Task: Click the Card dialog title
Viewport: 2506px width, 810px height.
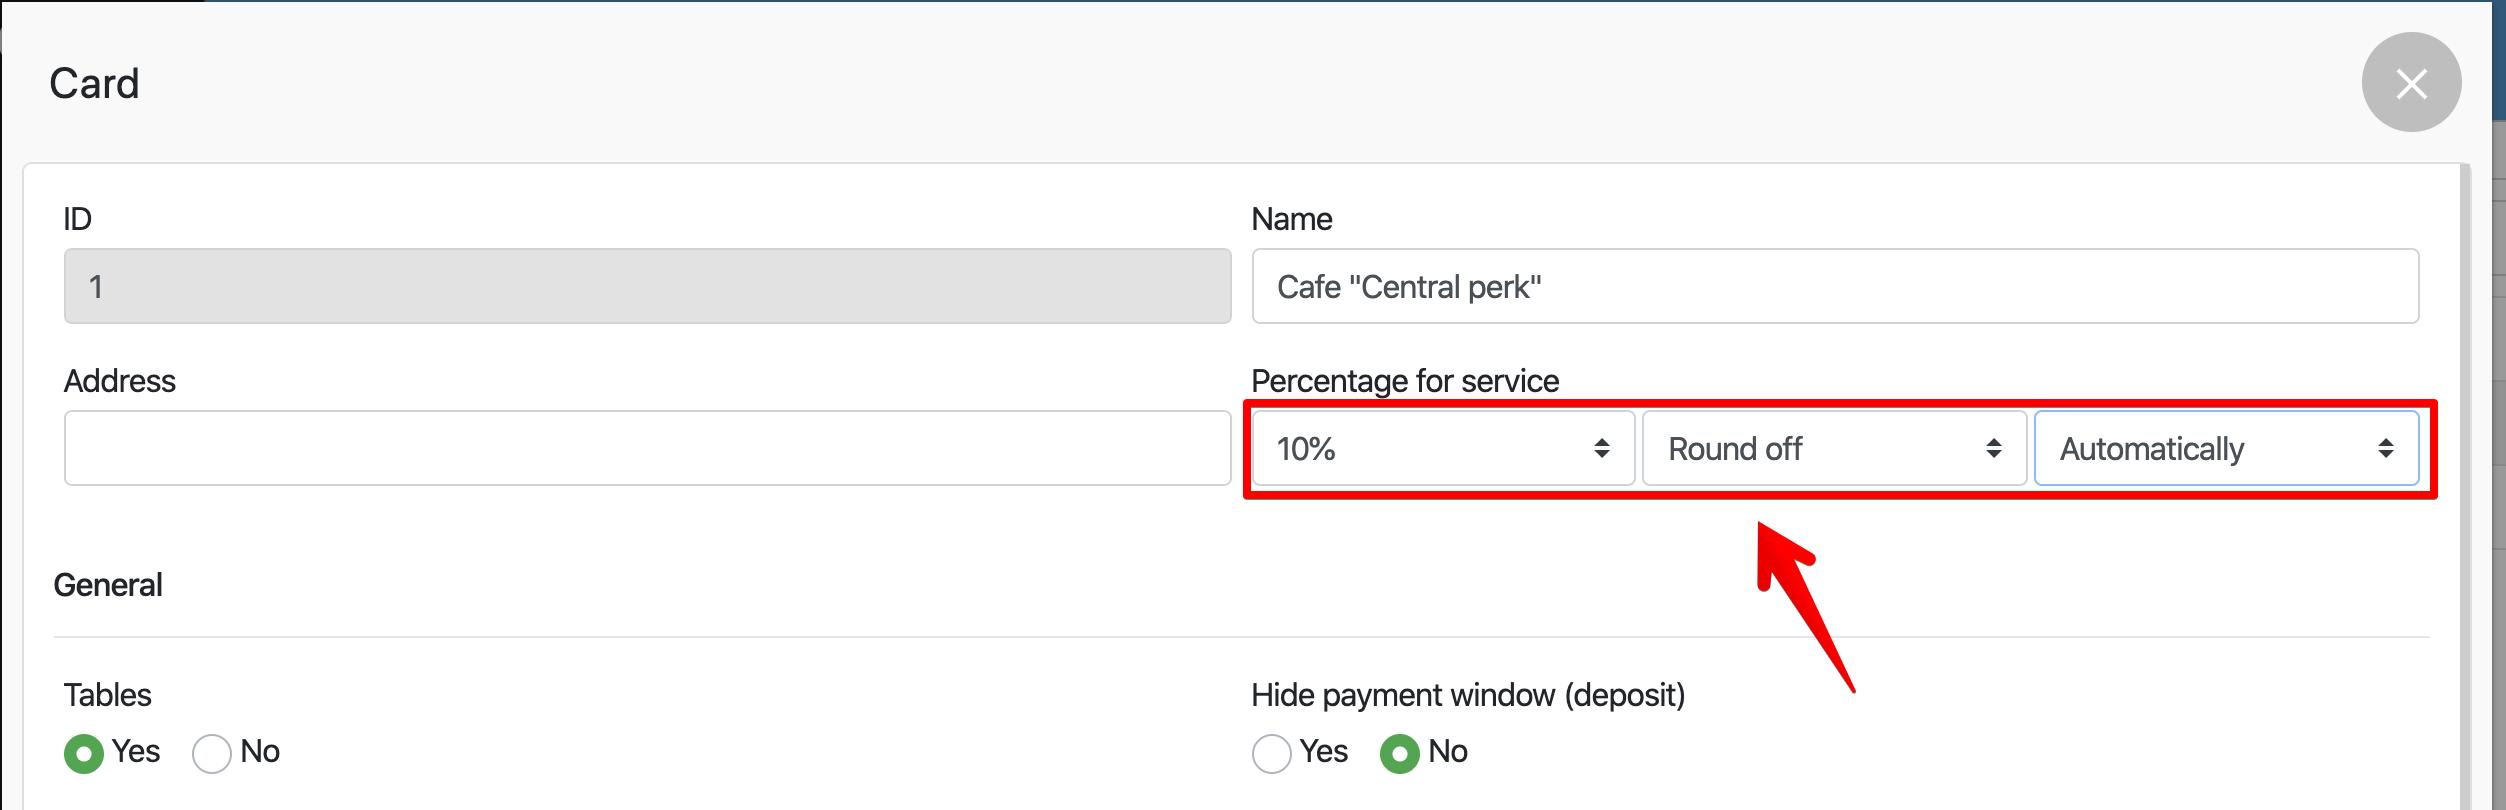Action: point(95,84)
